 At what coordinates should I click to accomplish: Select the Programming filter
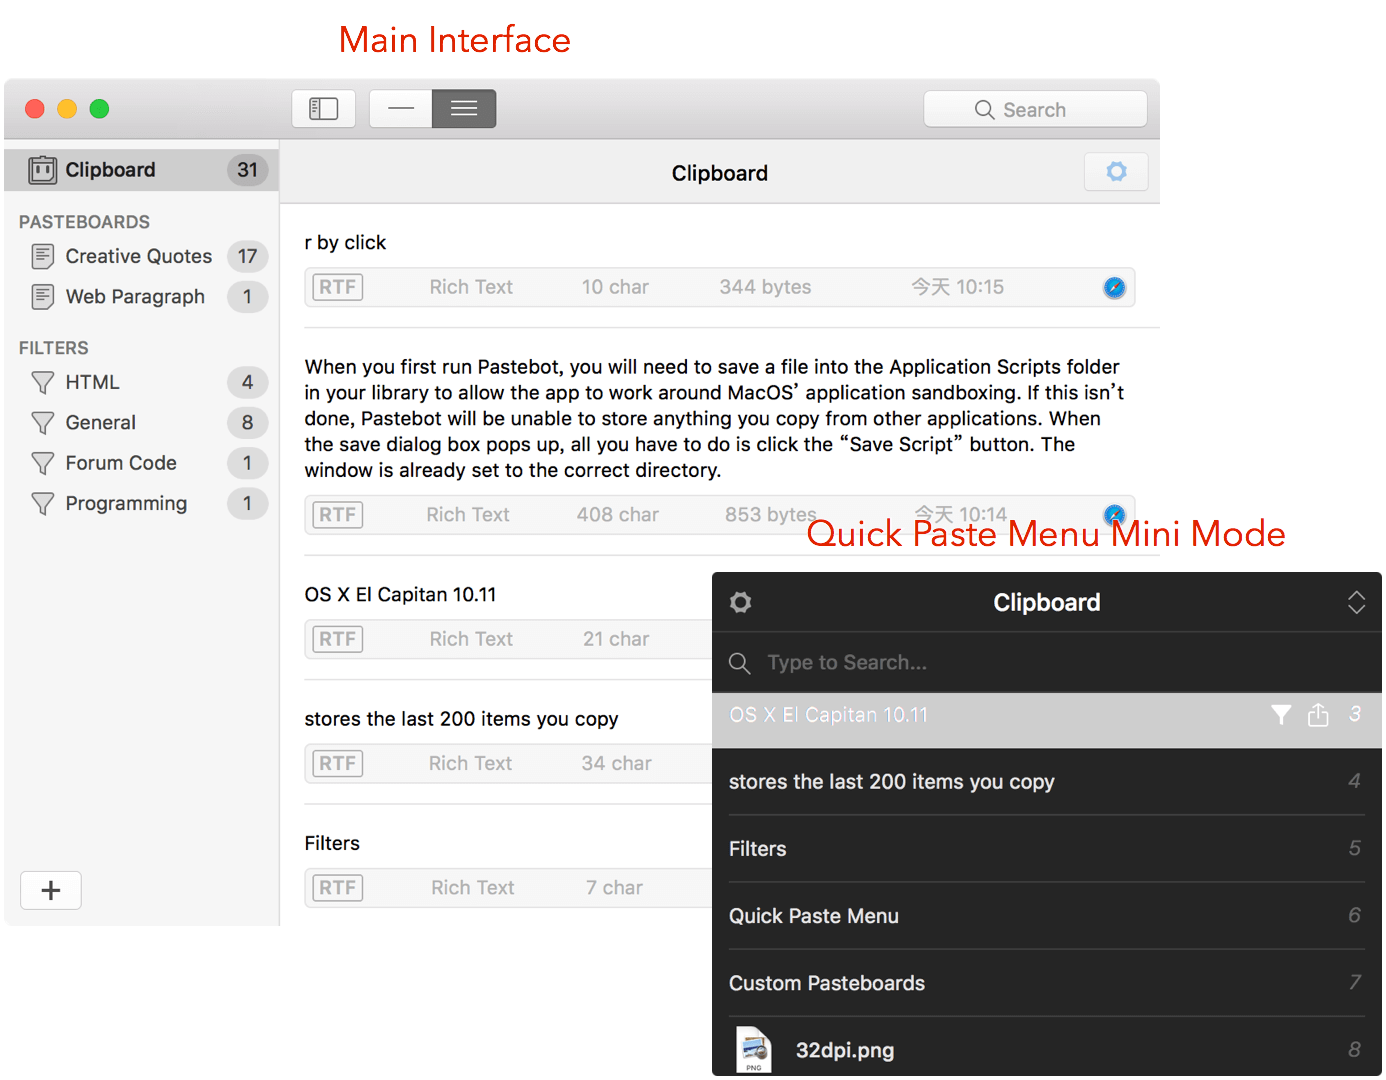141,503
